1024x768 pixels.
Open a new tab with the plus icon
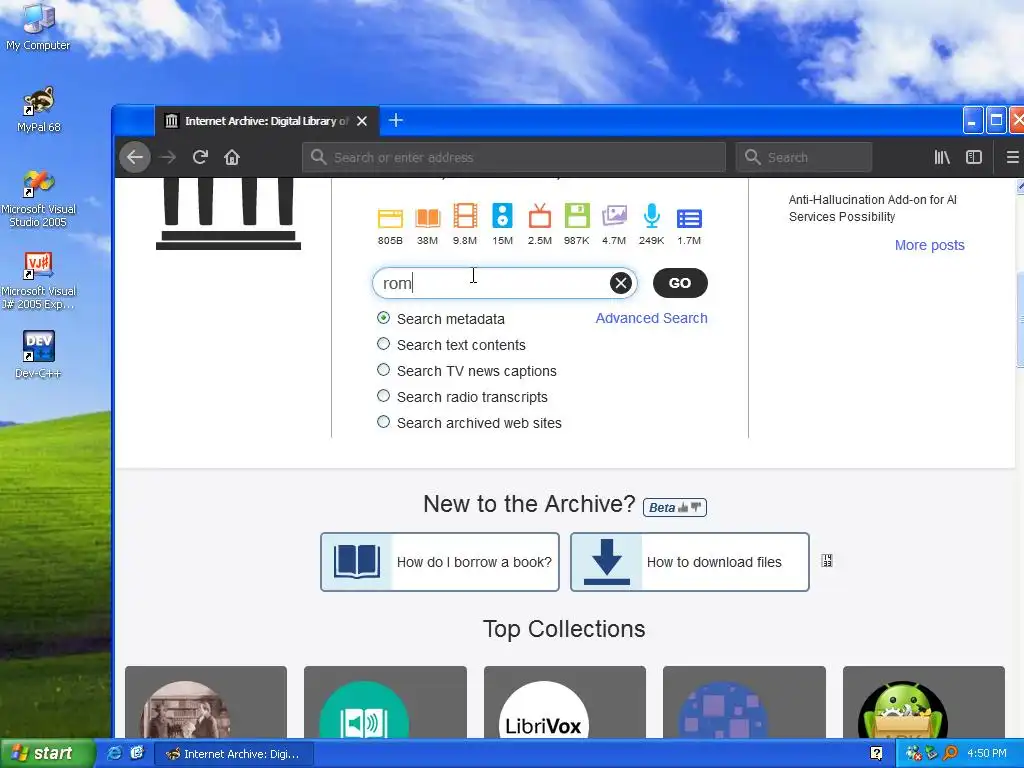[x=396, y=120]
